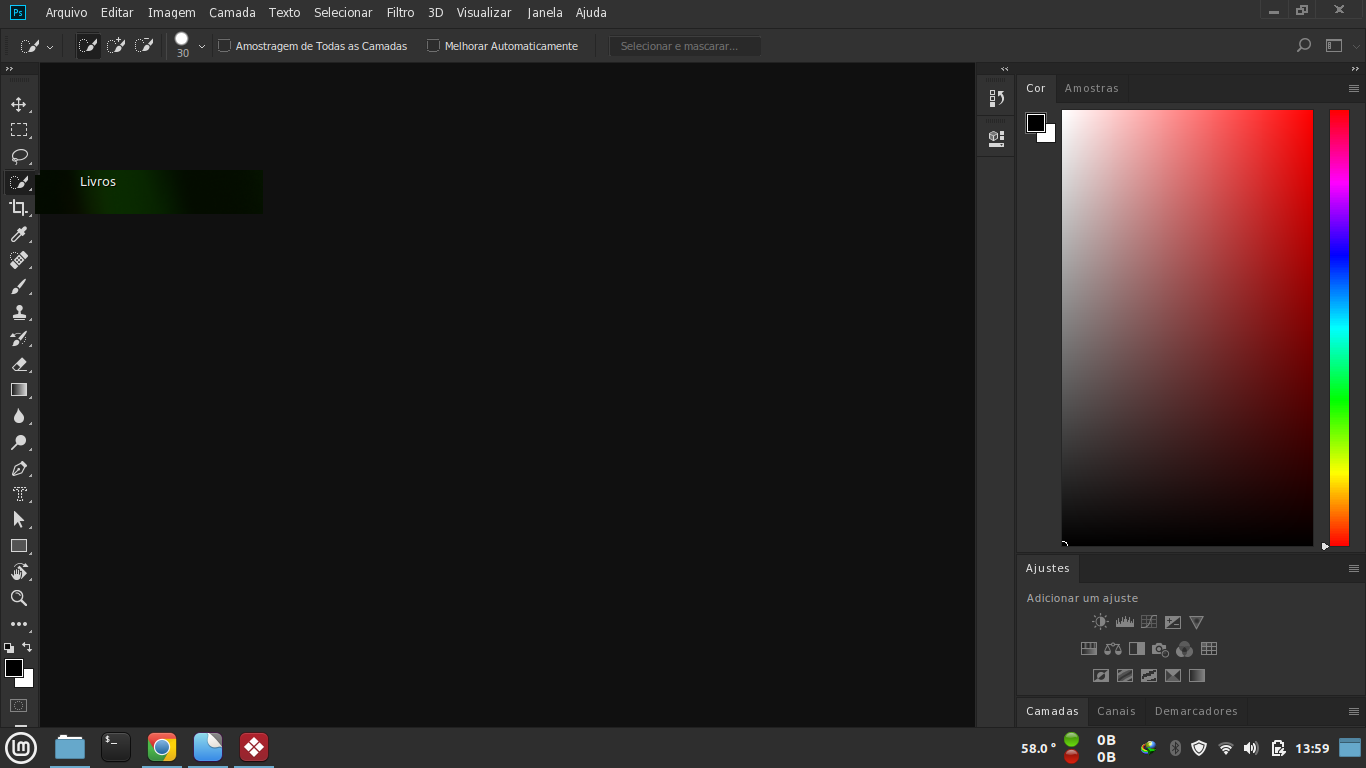Switch to the Canais tab
Viewport: 1366px width, 768px height.
tap(1116, 711)
